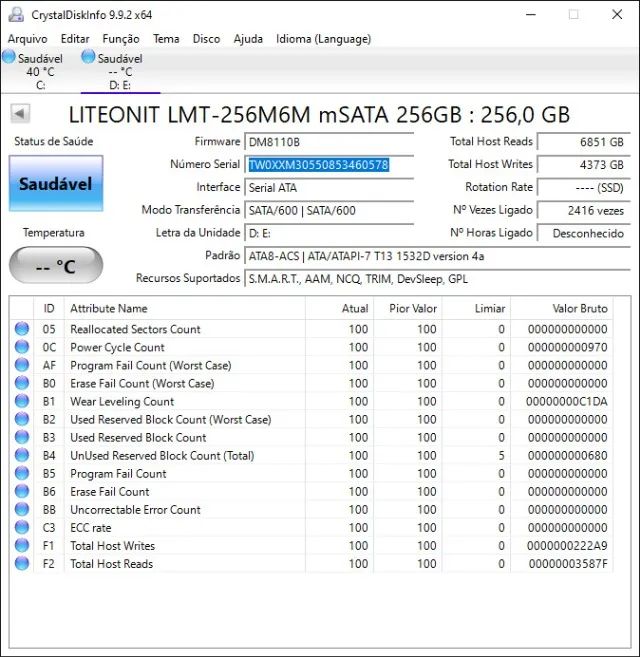Click status orb for Used Reserved Block Count (Worst Case)
This screenshot has width=640, height=657.
tap(22, 419)
